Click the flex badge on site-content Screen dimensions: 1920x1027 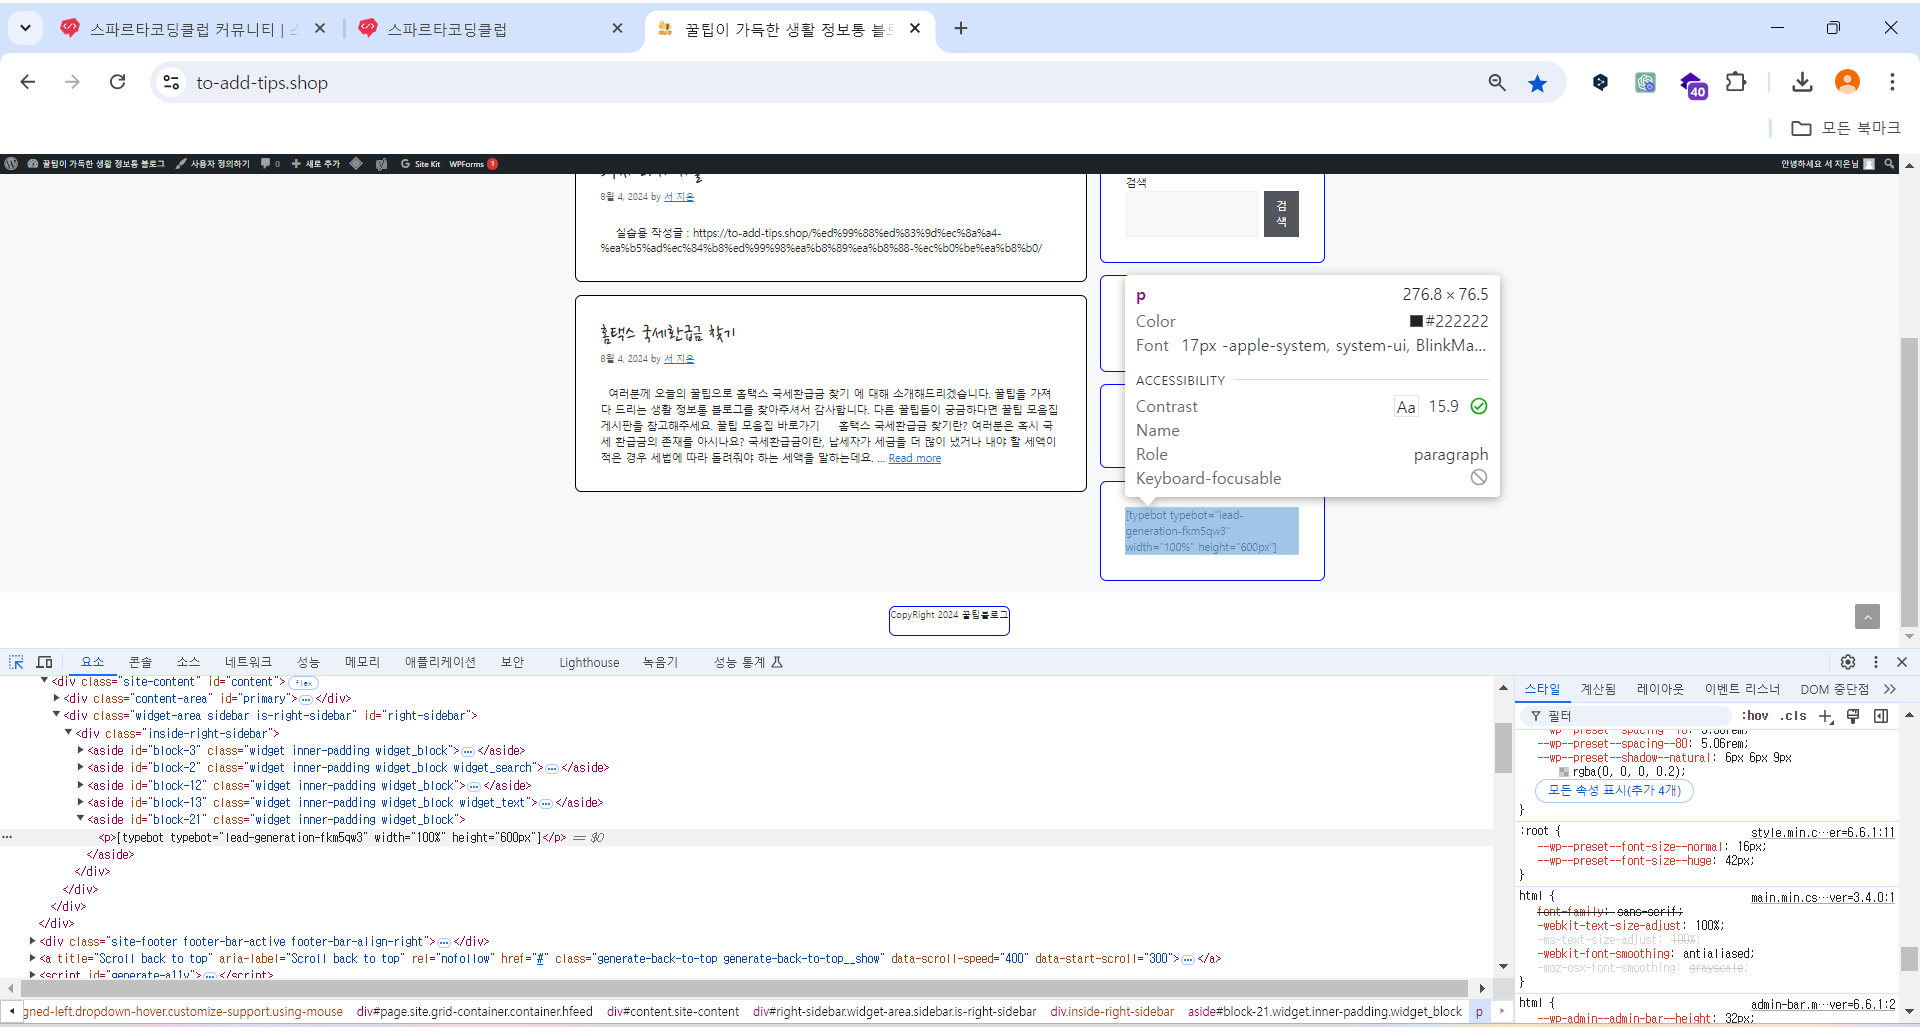[x=304, y=682]
